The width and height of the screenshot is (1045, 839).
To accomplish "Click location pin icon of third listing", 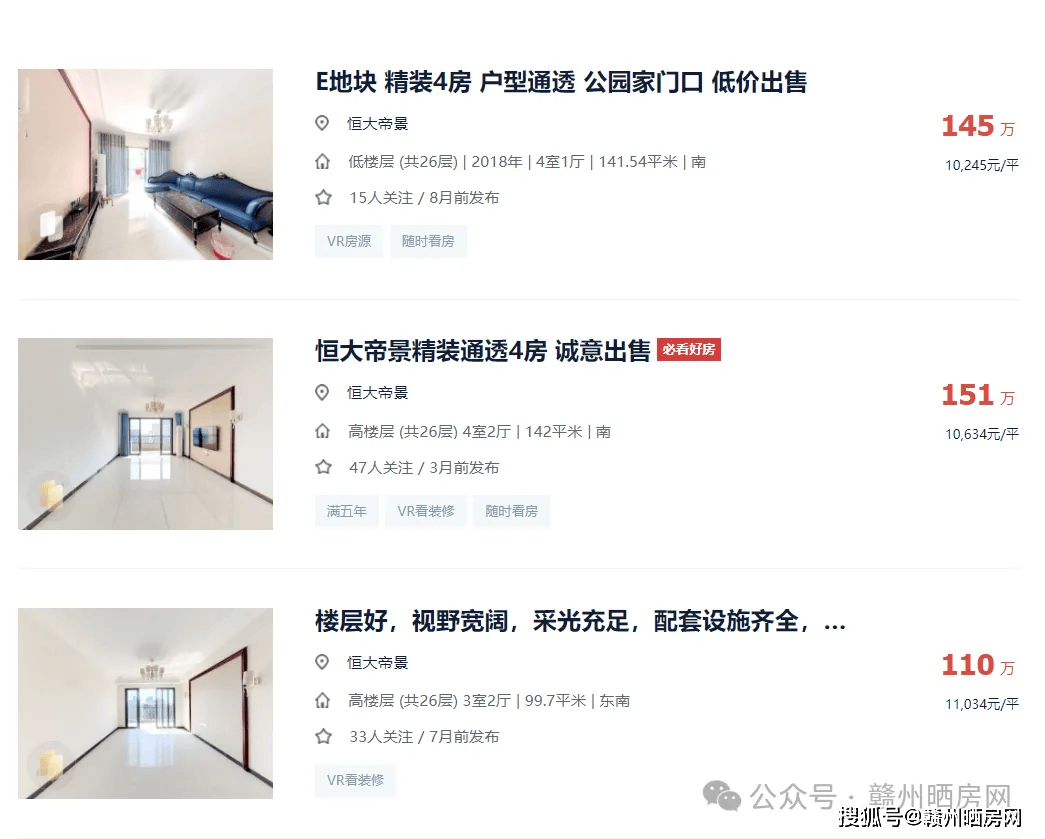I will (x=322, y=662).
